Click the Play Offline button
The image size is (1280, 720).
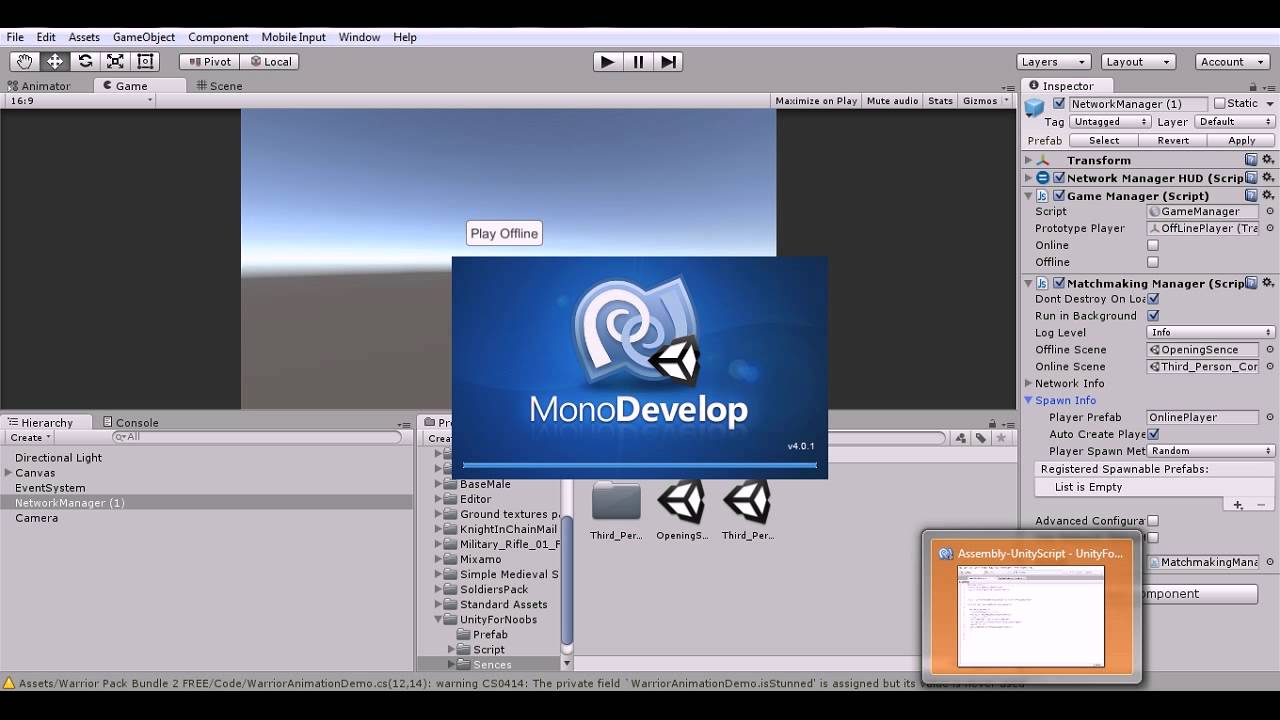[504, 233]
